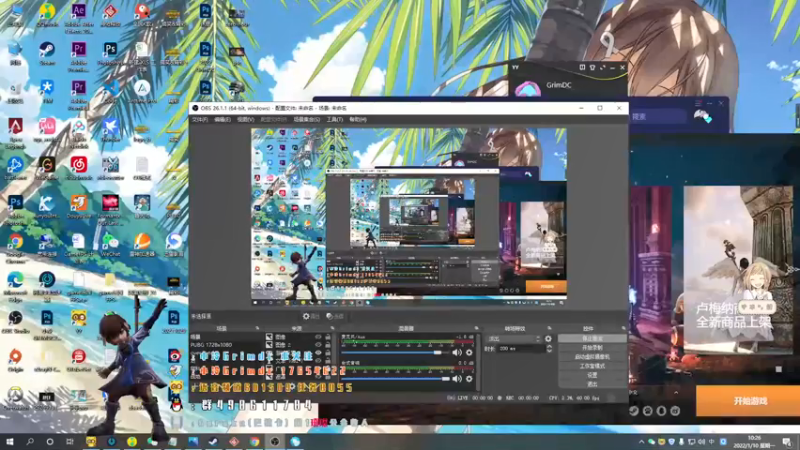Open 场景集合(S) menu in OBS
The width and height of the screenshot is (800, 450).
pos(307,119)
